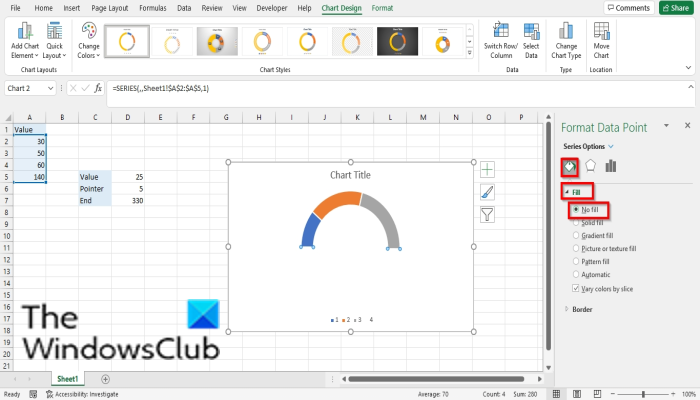Click Move Chart icon
Image resolution: width=700 pixels, height=400 pixels.
pos(601,41)
